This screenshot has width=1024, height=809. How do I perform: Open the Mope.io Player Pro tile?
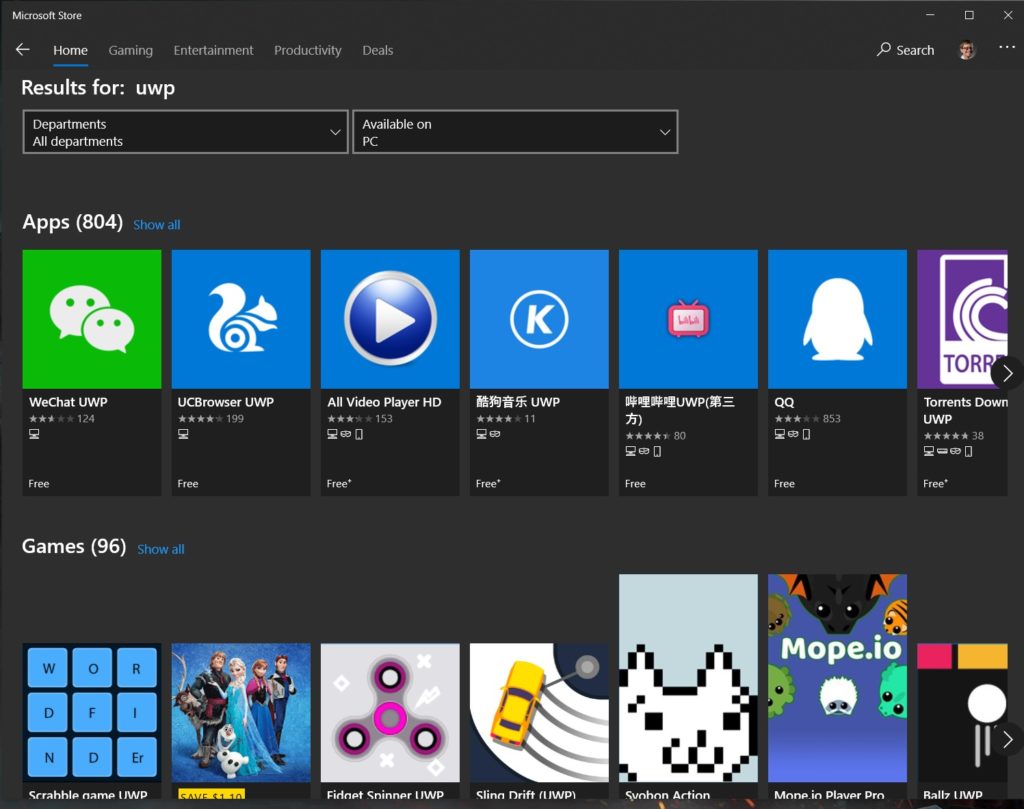(x=837, y=678)
